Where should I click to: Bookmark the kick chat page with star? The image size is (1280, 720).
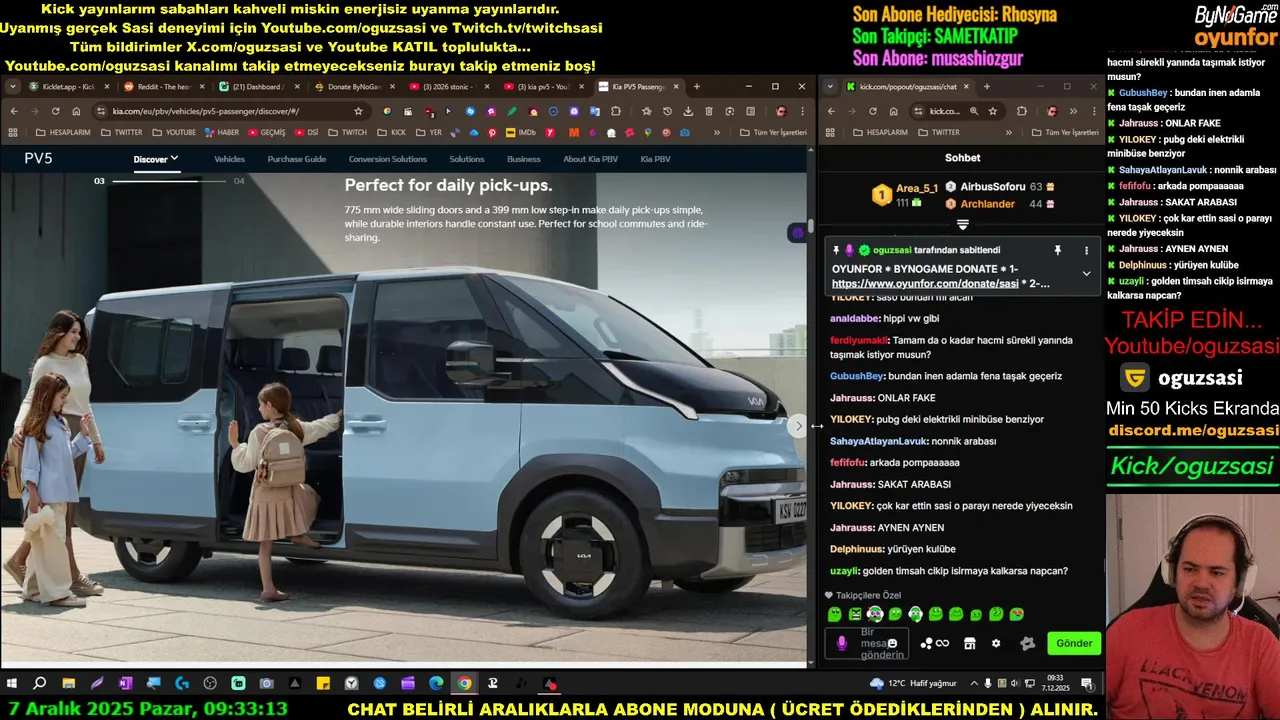(x=992, y=111)
